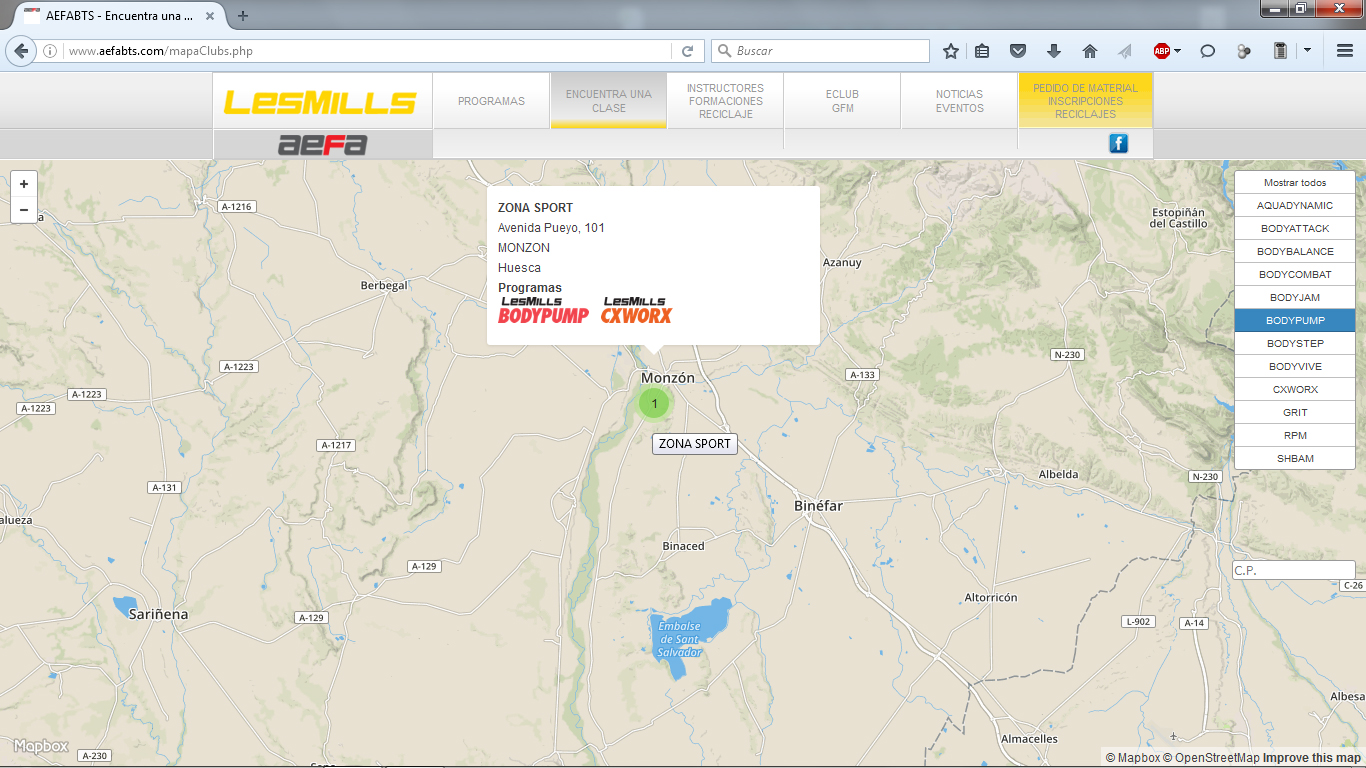Open the chat speech bubble icon
The width and height of the screenshot is (1366, 768).
click(1207, 51)
